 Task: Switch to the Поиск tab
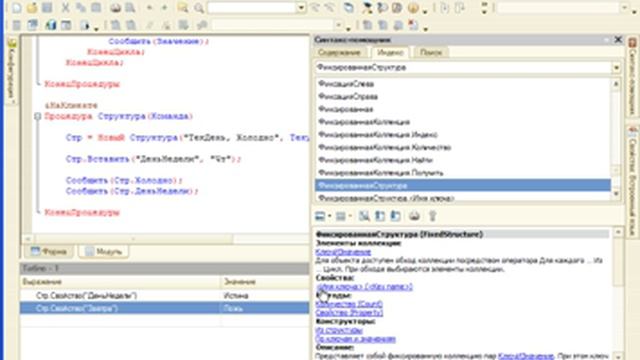click(431, 53)
